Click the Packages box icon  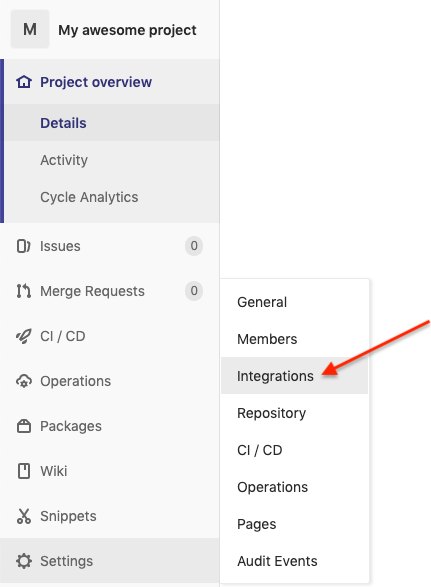(24, 426)
